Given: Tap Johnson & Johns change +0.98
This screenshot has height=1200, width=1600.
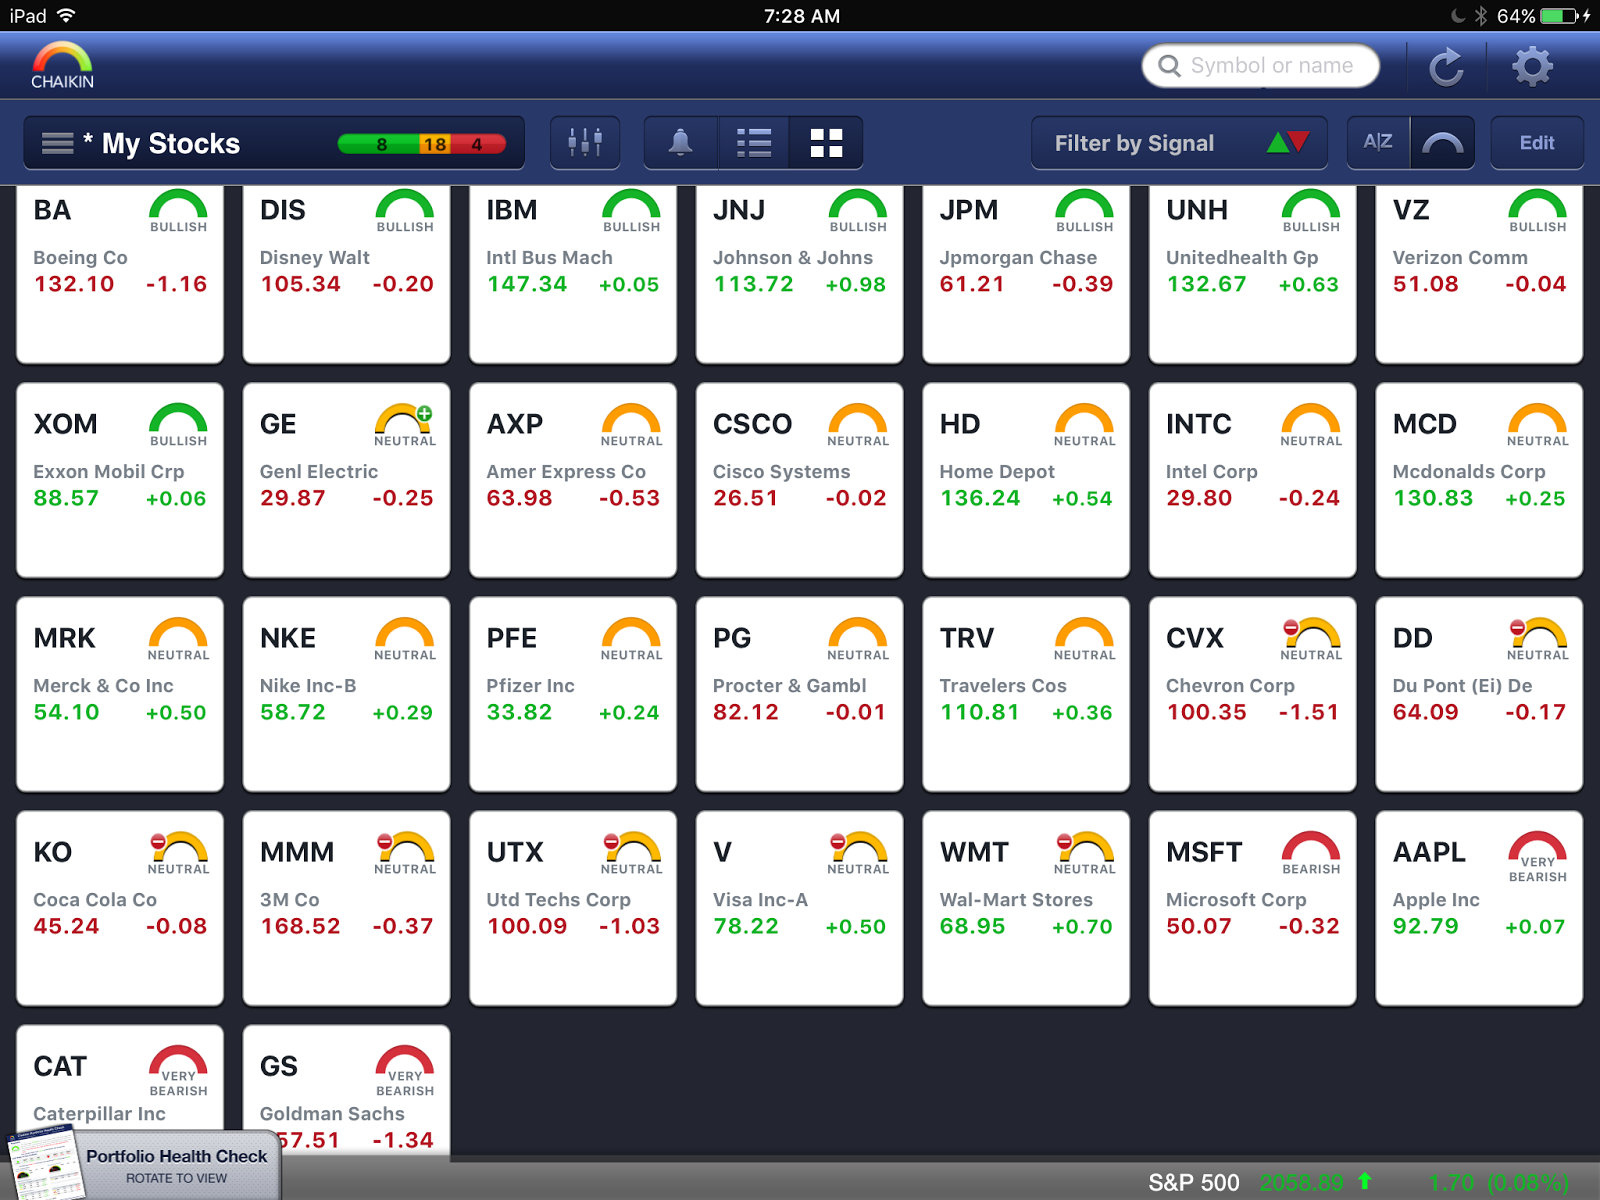Looking at the screenshot, I should click(856, 284).
